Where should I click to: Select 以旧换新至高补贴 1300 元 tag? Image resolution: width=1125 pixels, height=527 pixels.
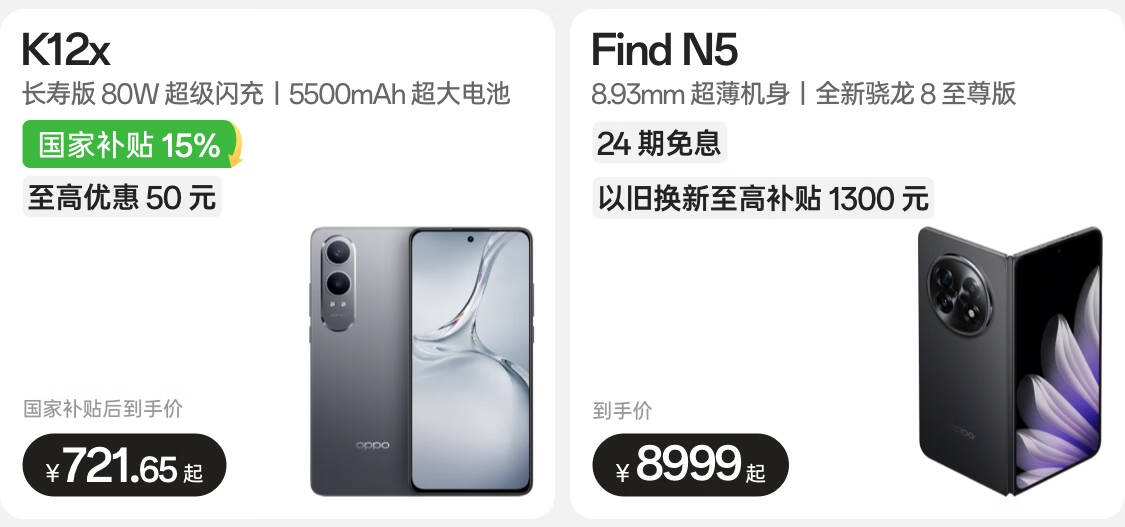coord(763,197)
